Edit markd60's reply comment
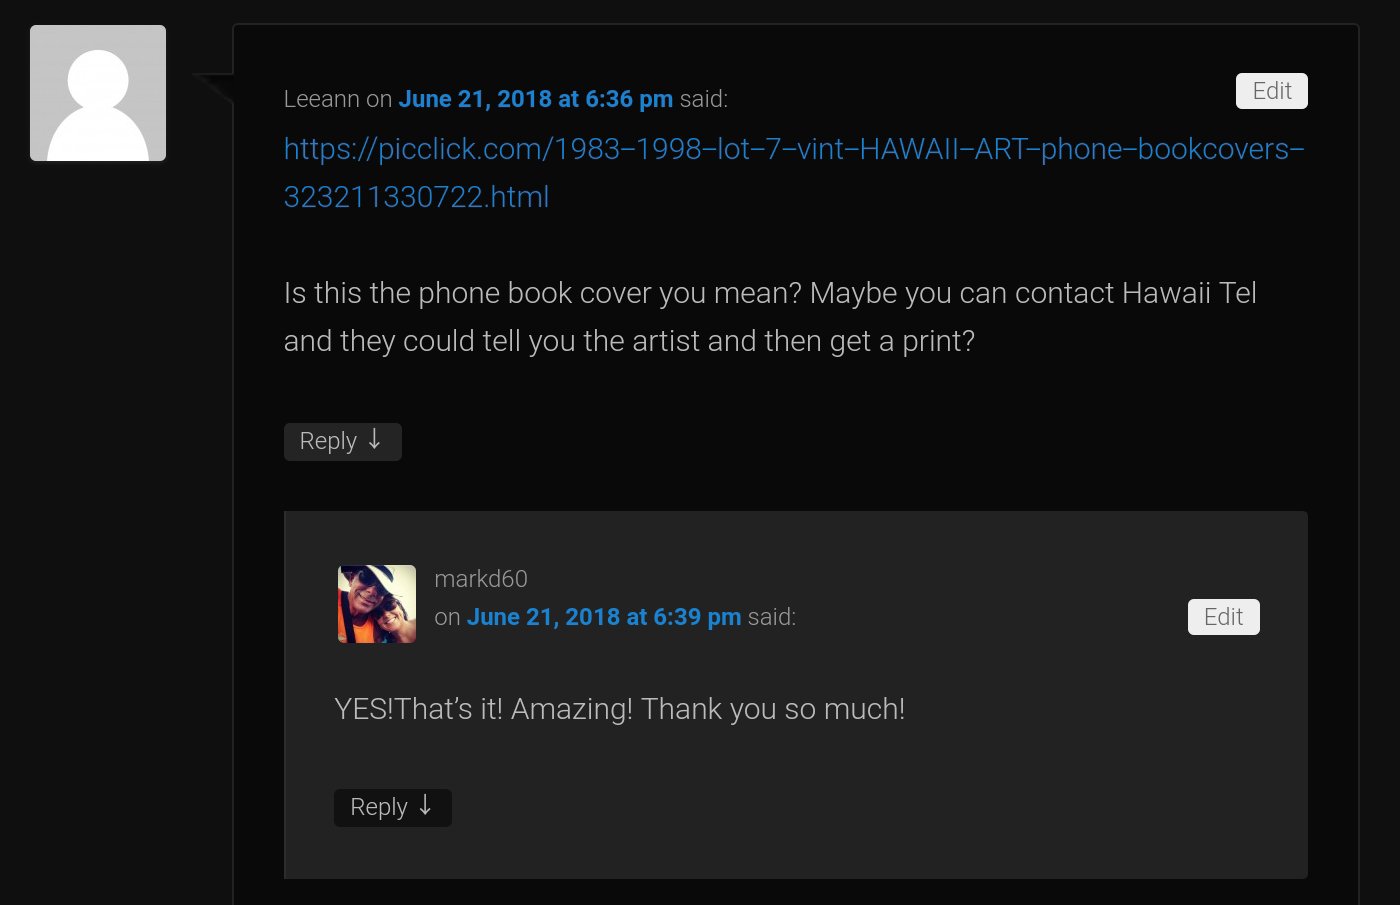1400x905 pixels. point(1224,617)
